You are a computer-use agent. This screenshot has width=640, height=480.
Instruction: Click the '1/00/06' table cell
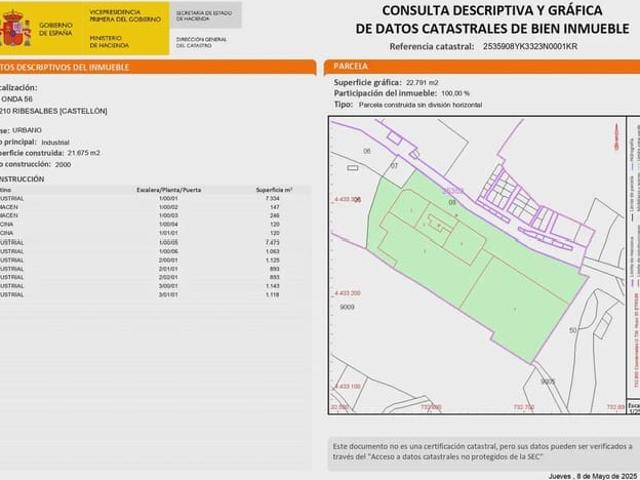click(x=169, y=251)
